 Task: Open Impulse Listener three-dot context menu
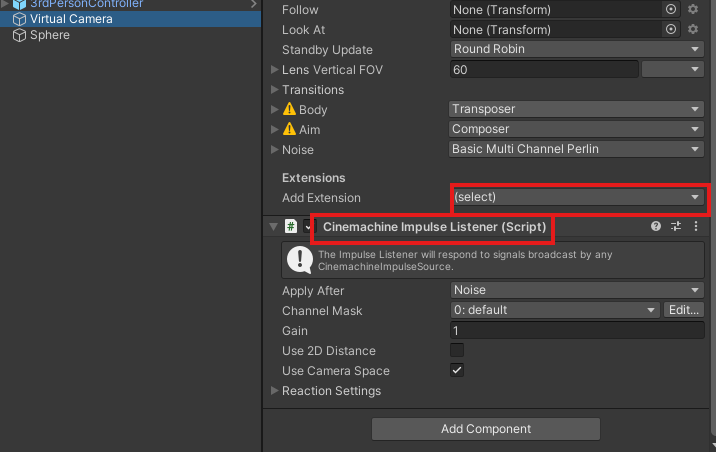695,226
